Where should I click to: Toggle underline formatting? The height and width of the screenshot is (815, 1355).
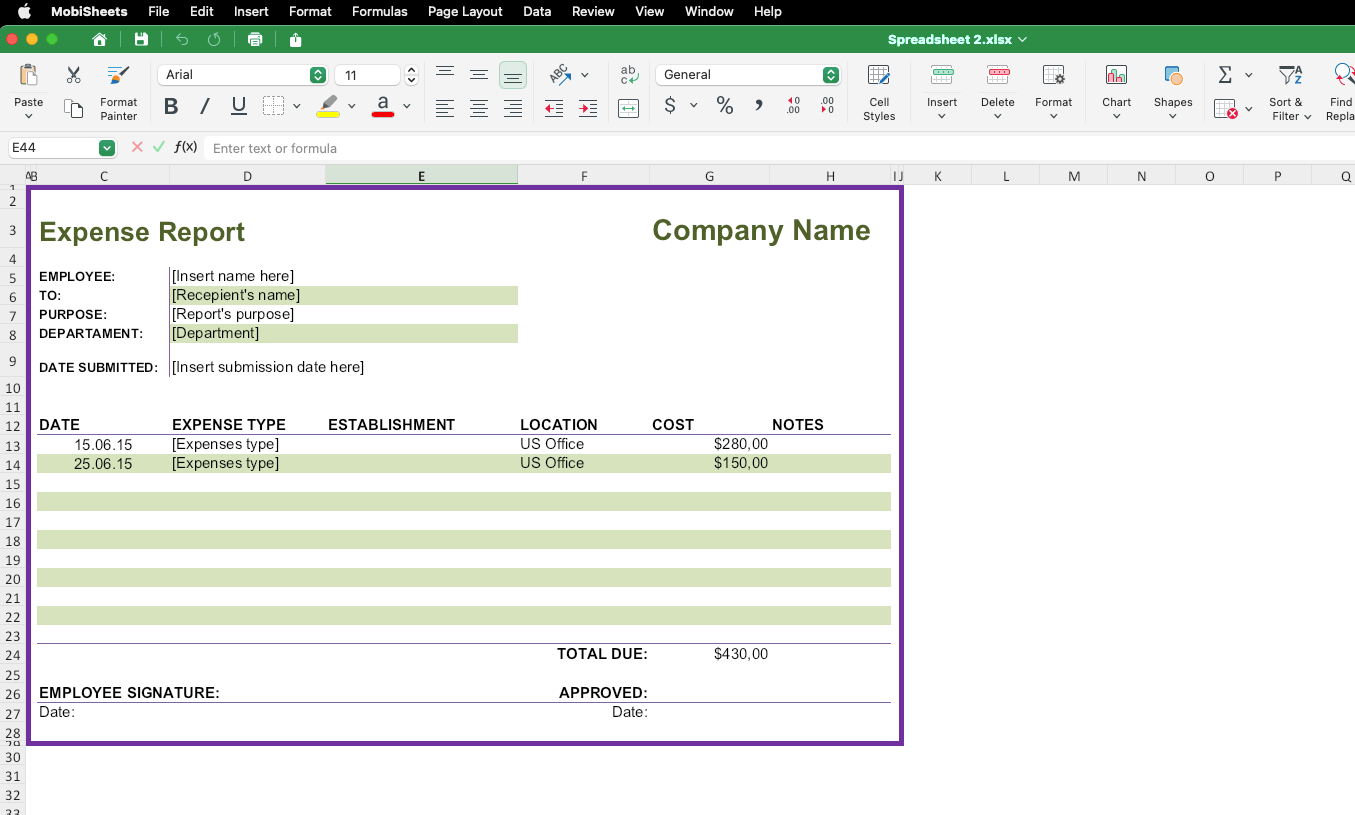239,106
